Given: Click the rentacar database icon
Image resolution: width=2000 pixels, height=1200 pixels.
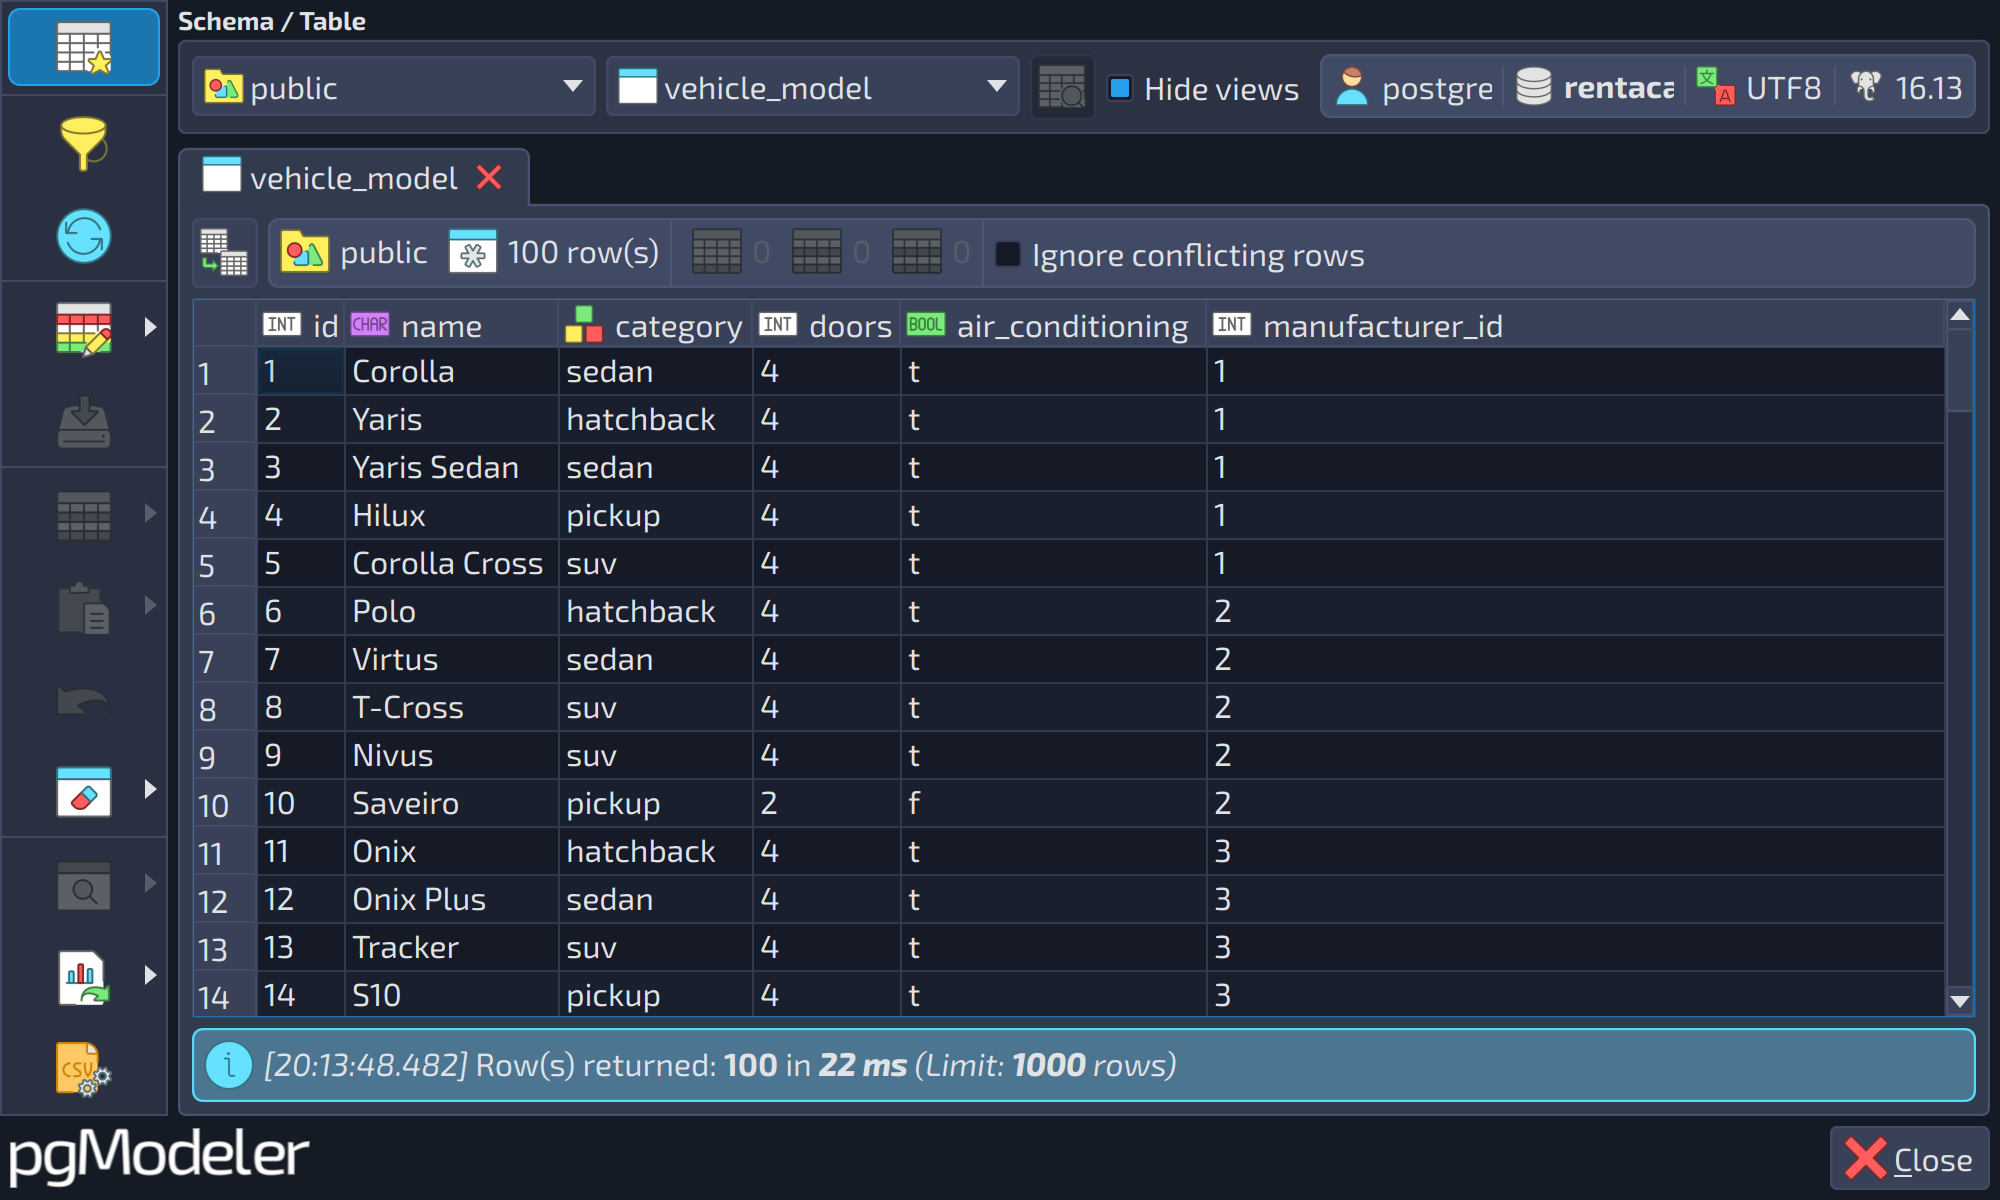Looking at the screenshot, I should [x=1533, y=87].
